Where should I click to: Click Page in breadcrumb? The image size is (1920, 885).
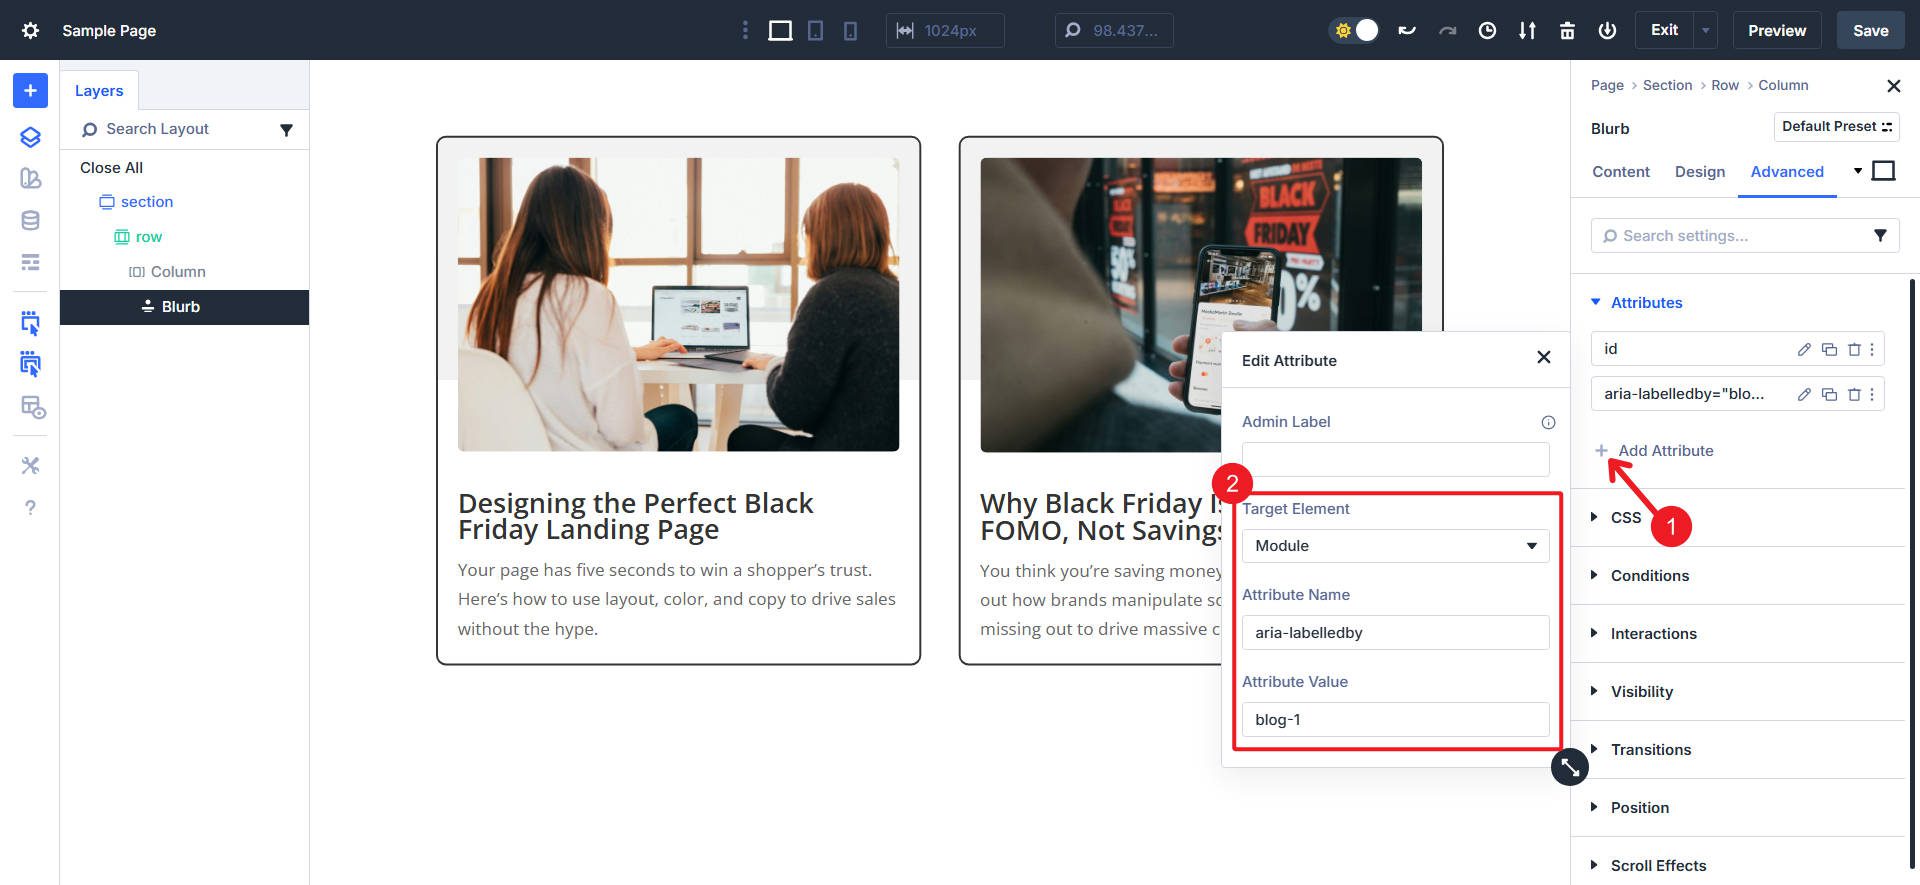1607,85
